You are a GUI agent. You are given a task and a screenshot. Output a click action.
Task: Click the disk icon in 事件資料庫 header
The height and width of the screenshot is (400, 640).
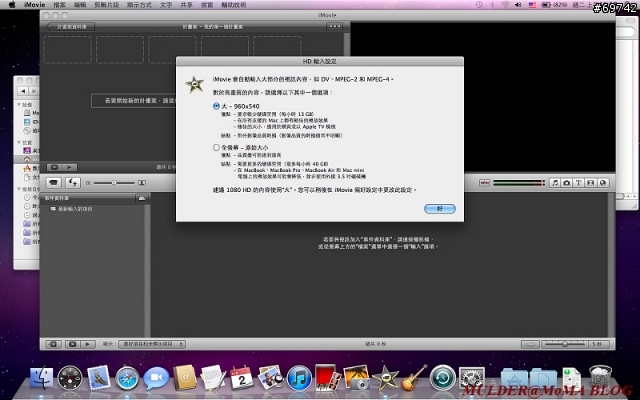142,198
